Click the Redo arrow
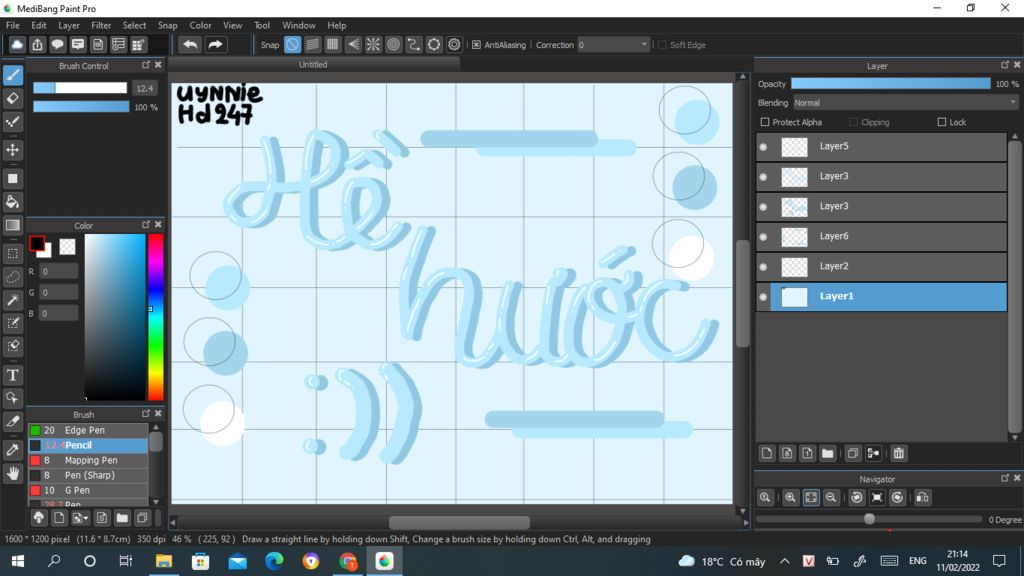 215,44
